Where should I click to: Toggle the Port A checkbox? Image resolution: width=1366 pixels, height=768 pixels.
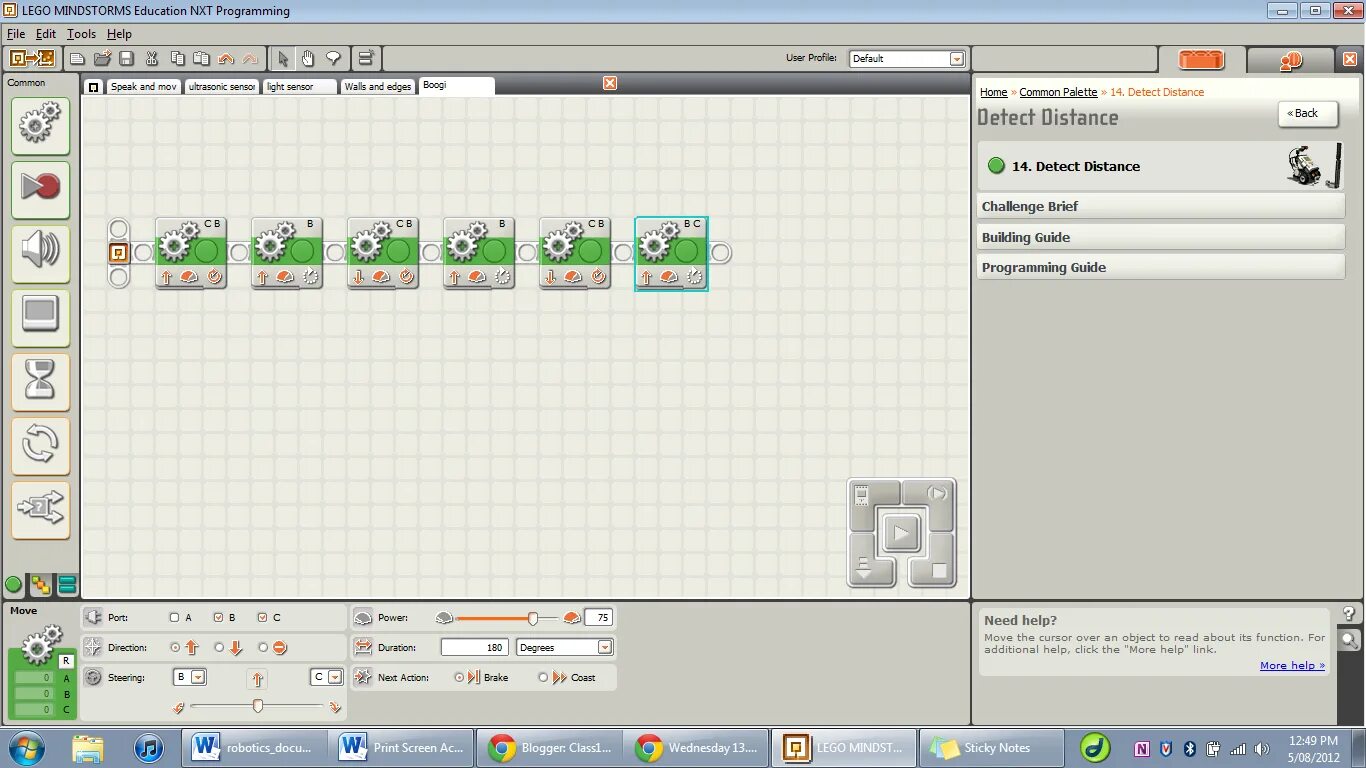174,618
